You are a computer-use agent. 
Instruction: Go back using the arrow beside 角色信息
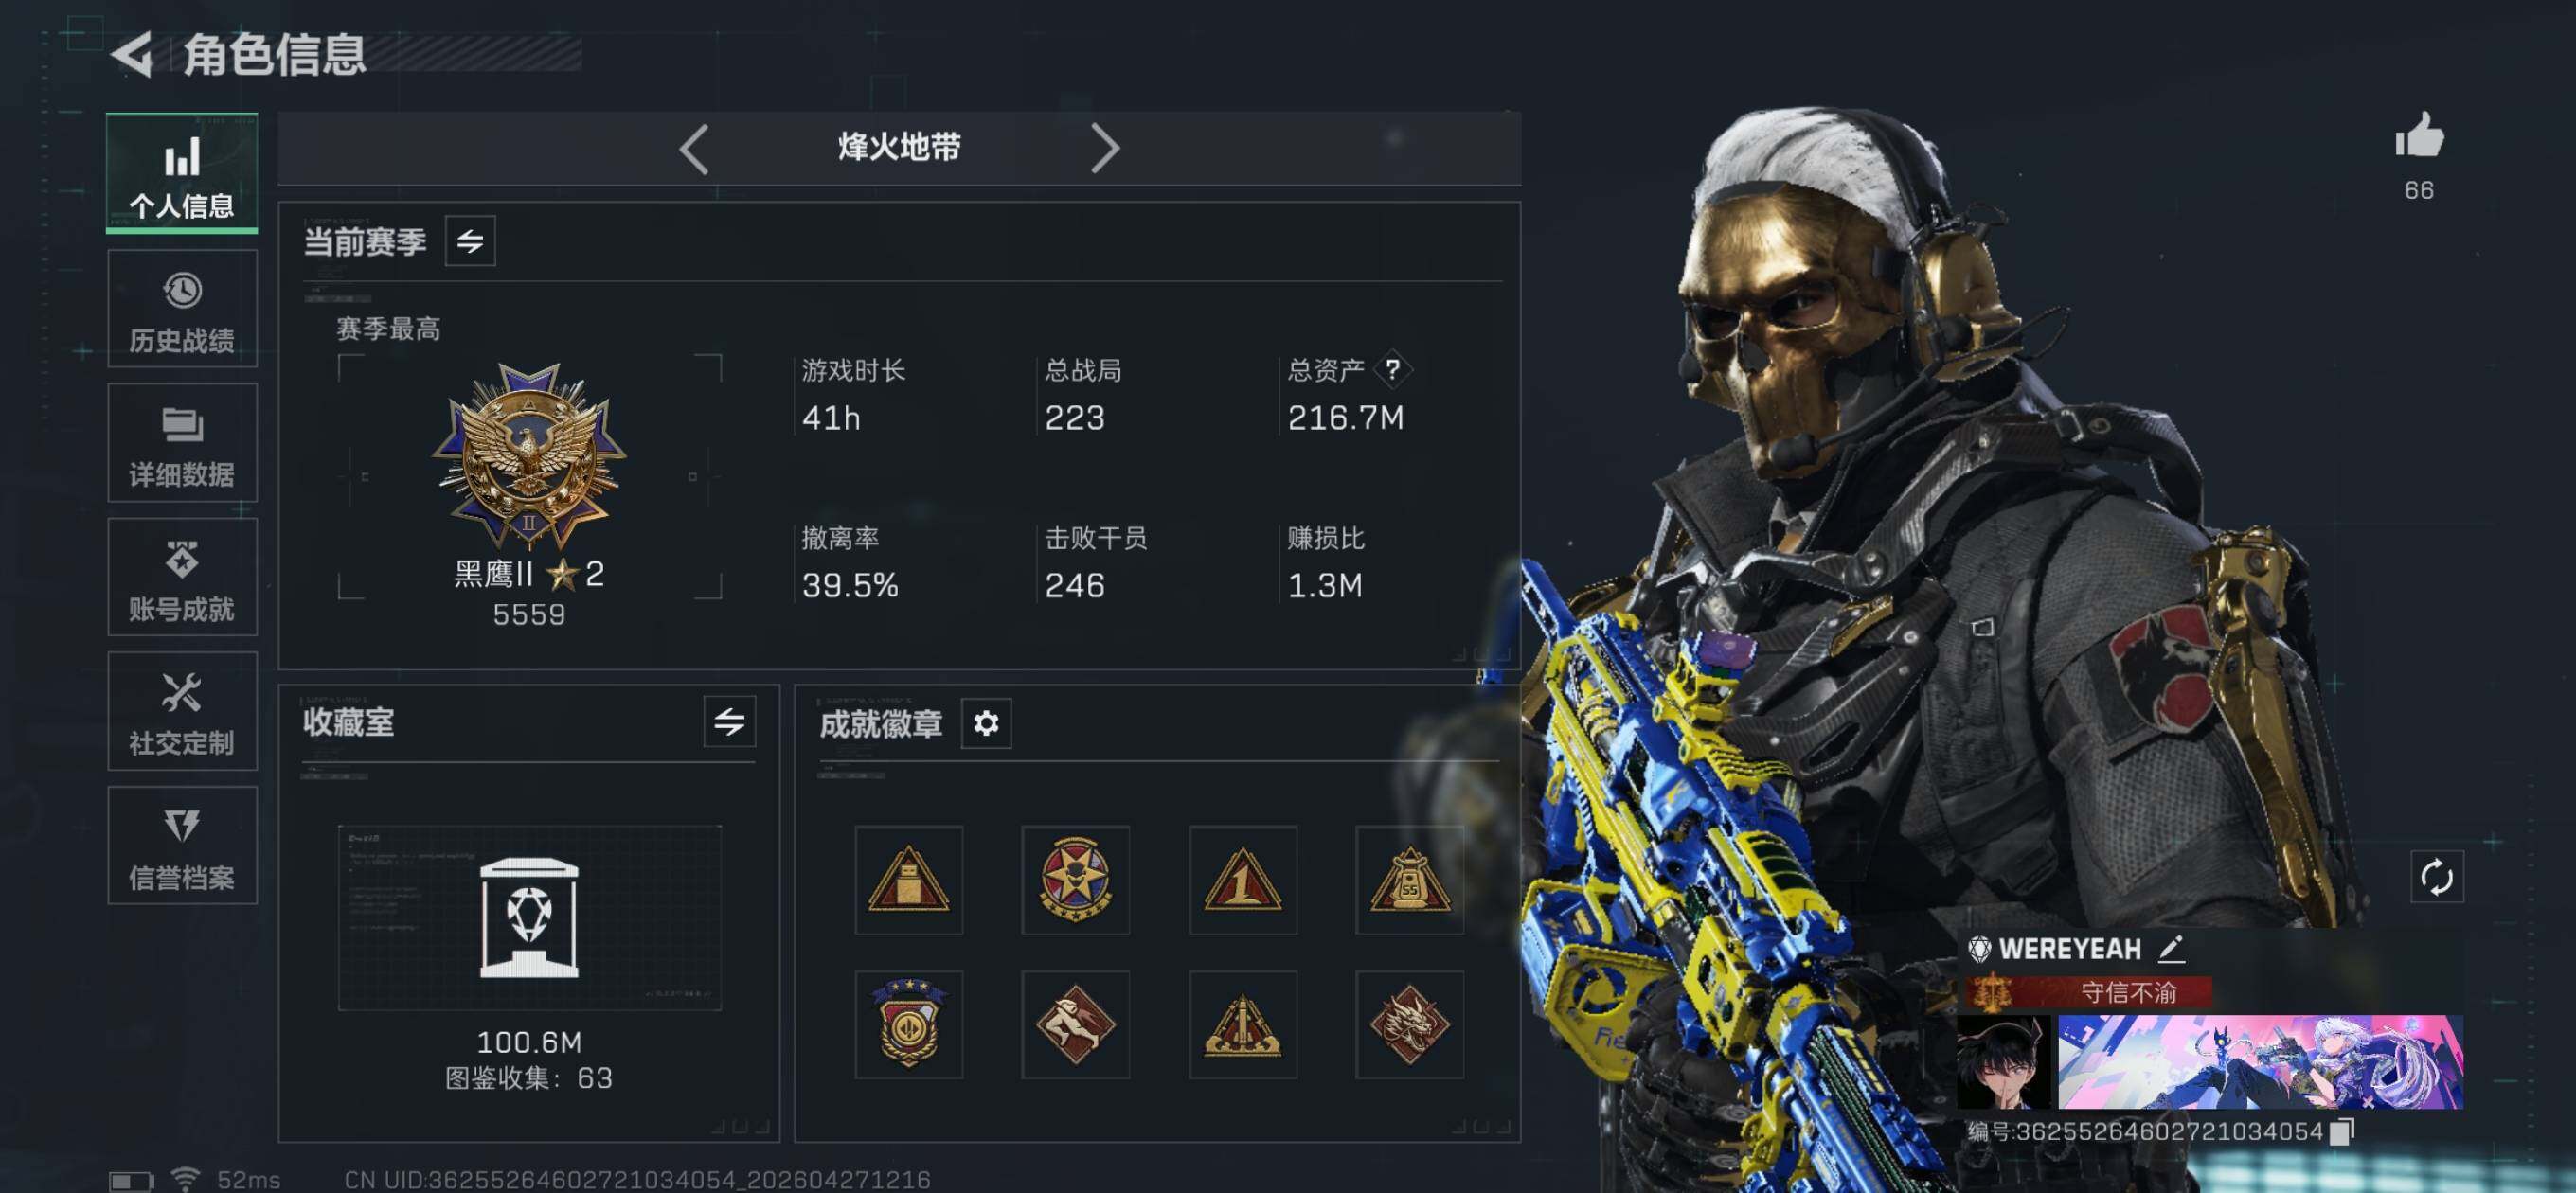coord(131,53)
